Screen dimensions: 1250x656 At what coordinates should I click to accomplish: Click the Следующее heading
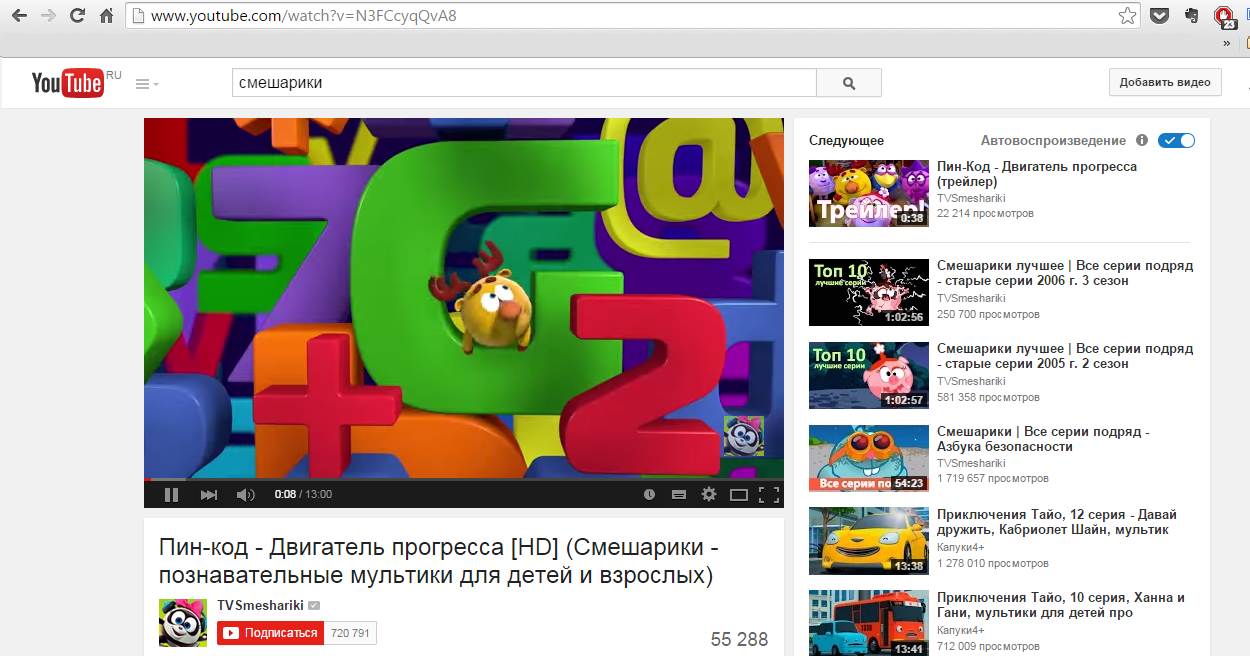846,141
